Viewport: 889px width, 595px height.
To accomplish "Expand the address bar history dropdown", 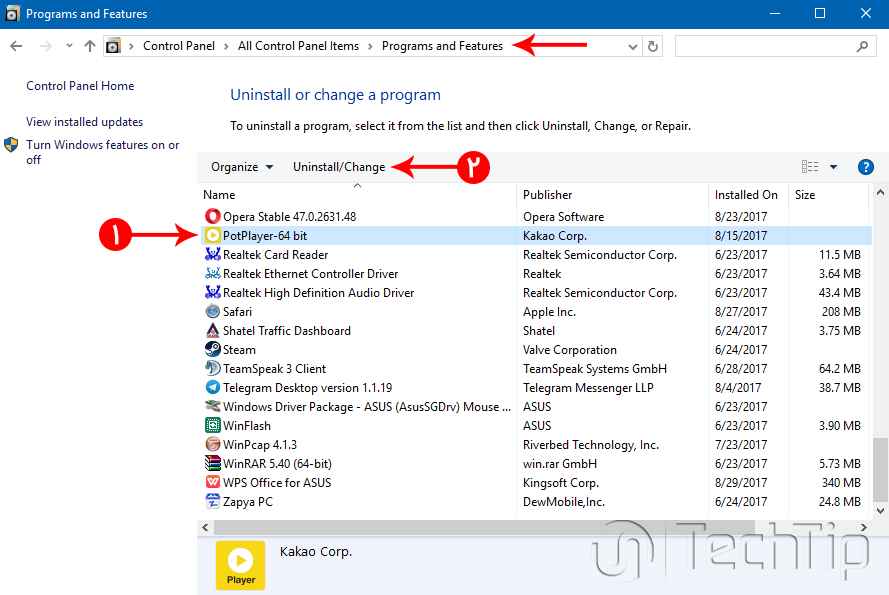I will coord(632,46).
